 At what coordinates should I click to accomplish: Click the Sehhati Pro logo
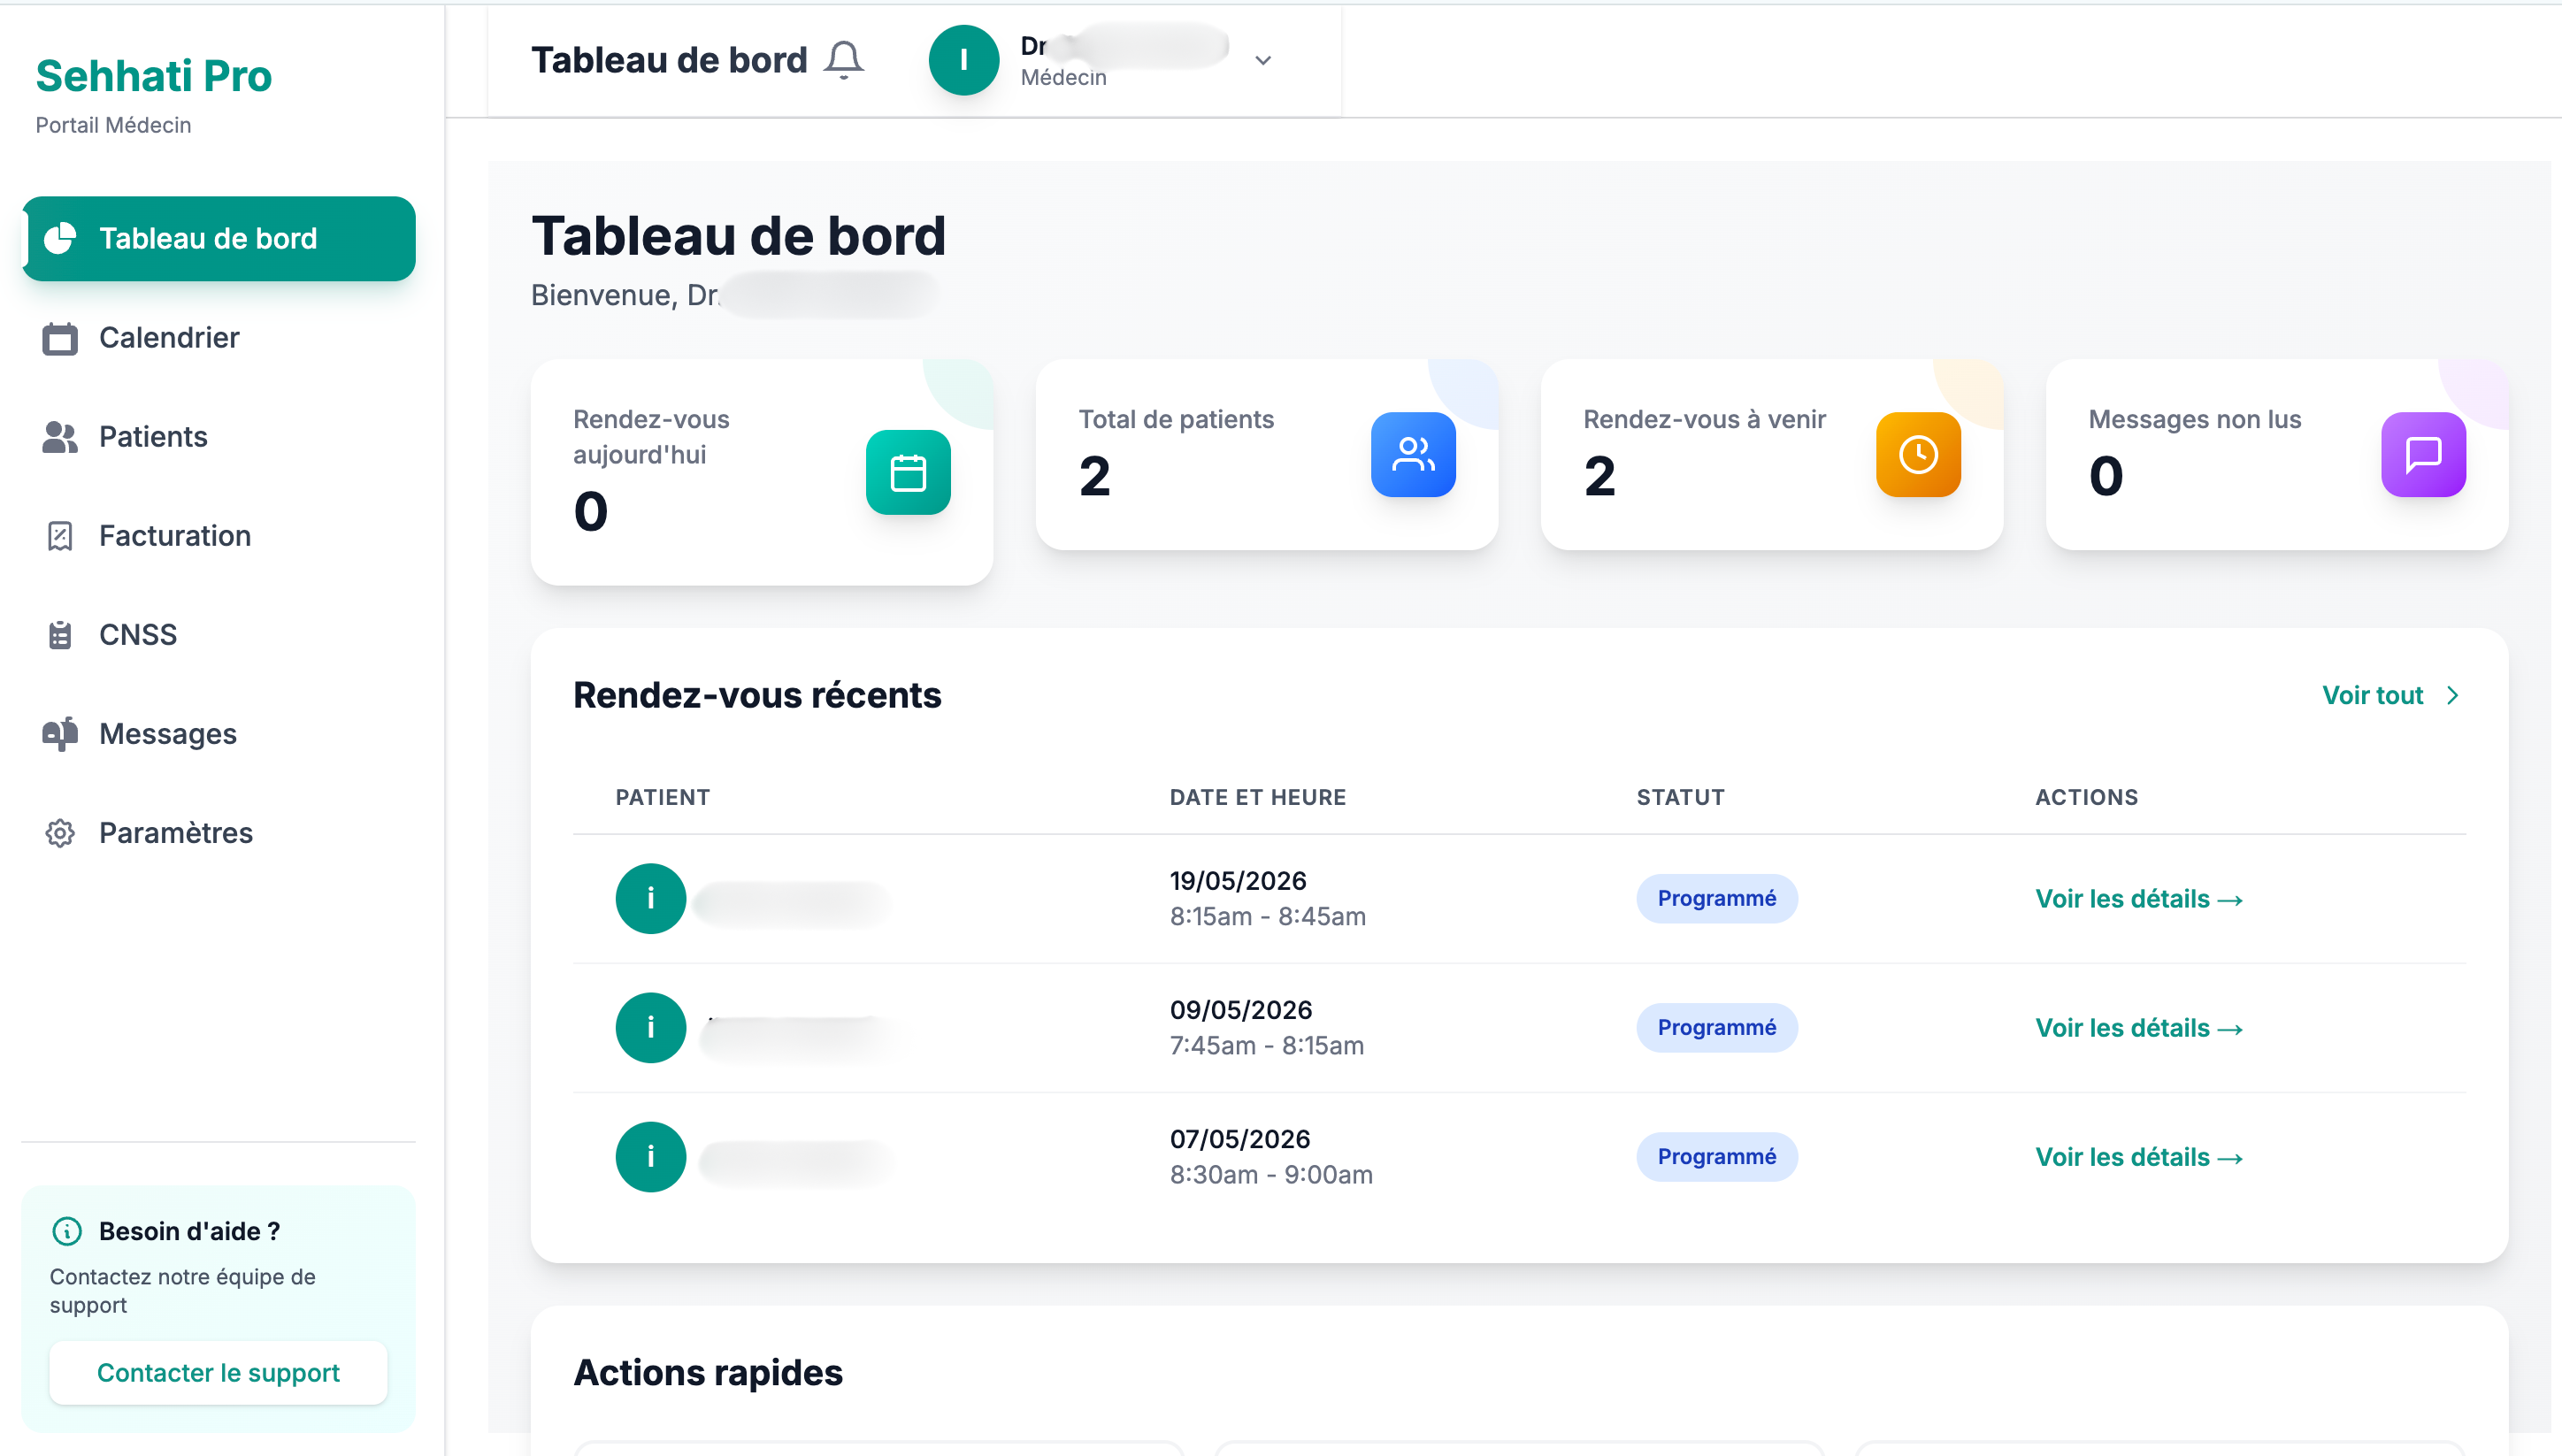tap(154, 76)
